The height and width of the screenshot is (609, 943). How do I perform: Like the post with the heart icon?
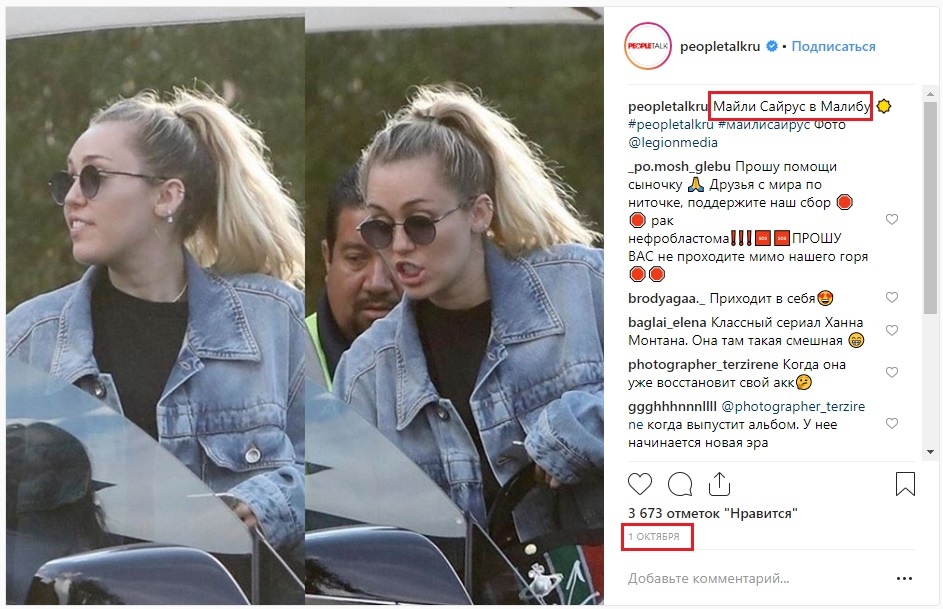640,484
